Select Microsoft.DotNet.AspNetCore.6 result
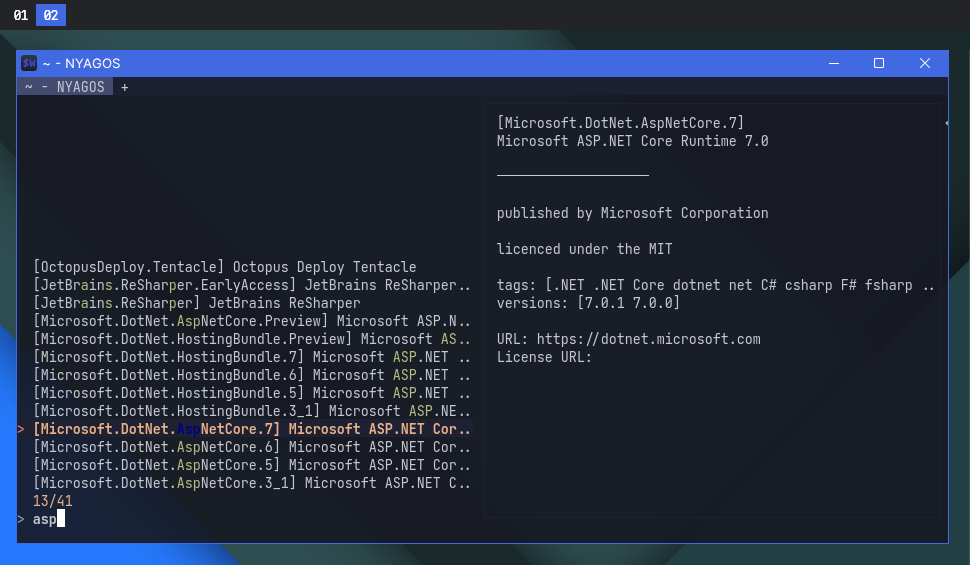 [250, 447]
